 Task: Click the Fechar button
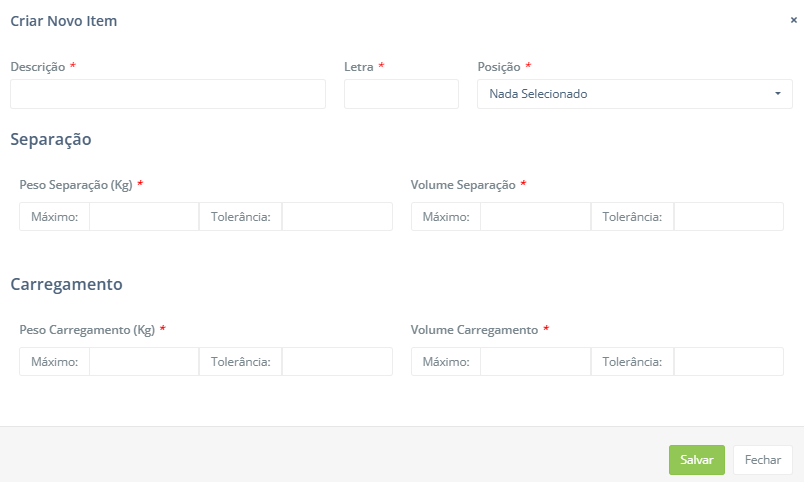[x=762, y=460]
